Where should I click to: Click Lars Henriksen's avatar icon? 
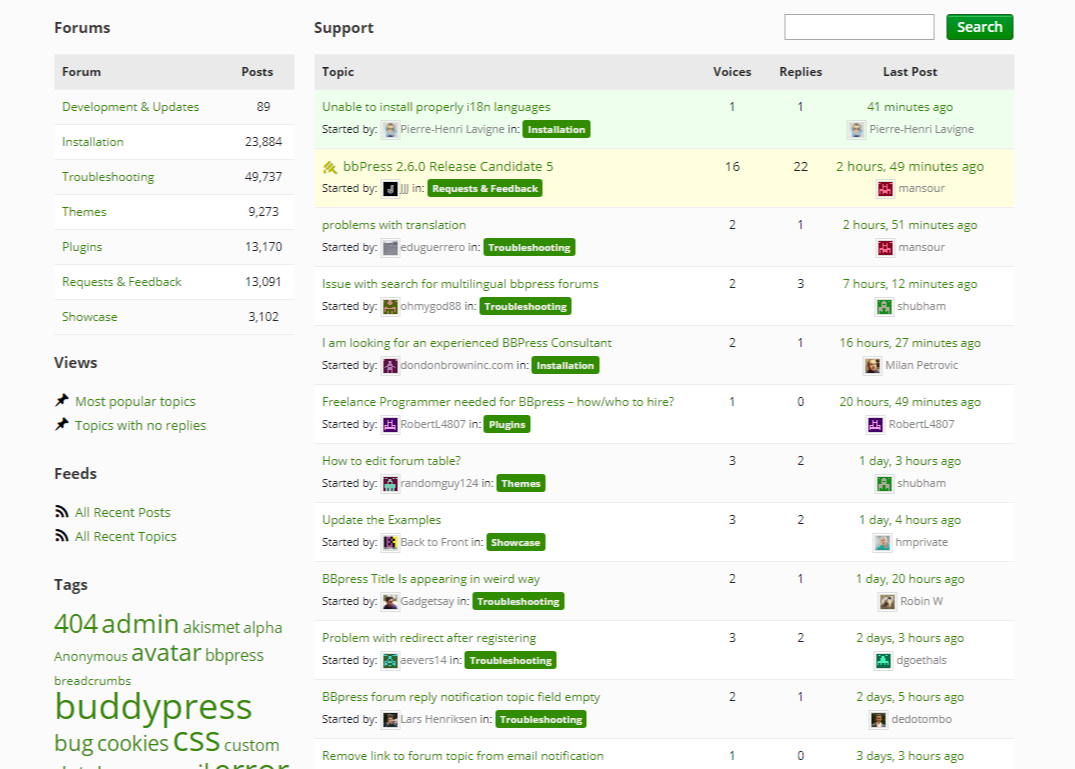coord(390,719)
